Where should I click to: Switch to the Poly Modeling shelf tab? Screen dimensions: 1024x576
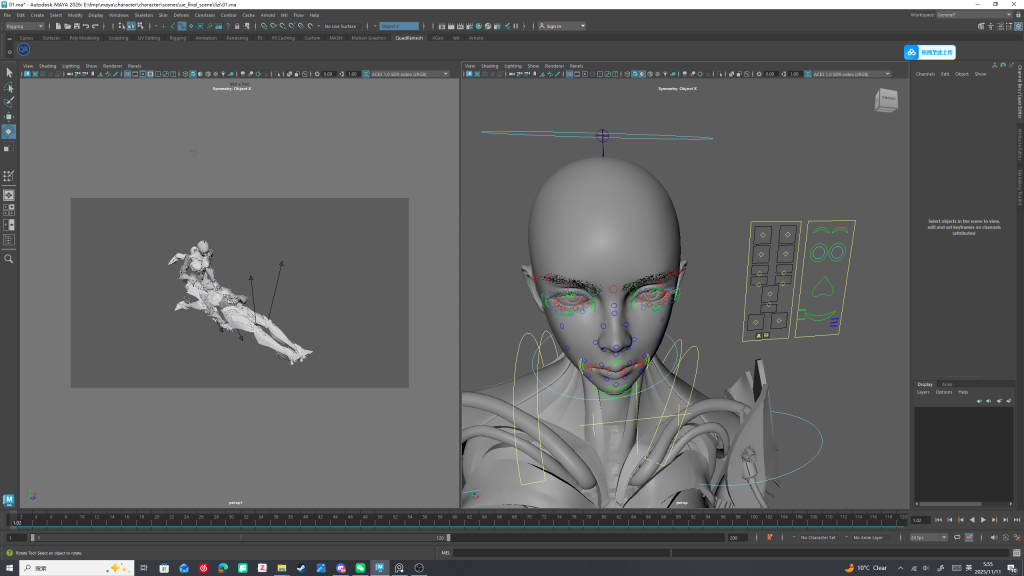[x=83, y=38]
